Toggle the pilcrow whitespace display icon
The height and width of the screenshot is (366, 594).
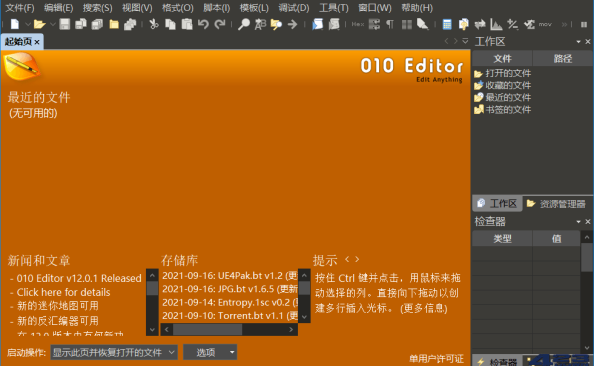pos(390,24)
